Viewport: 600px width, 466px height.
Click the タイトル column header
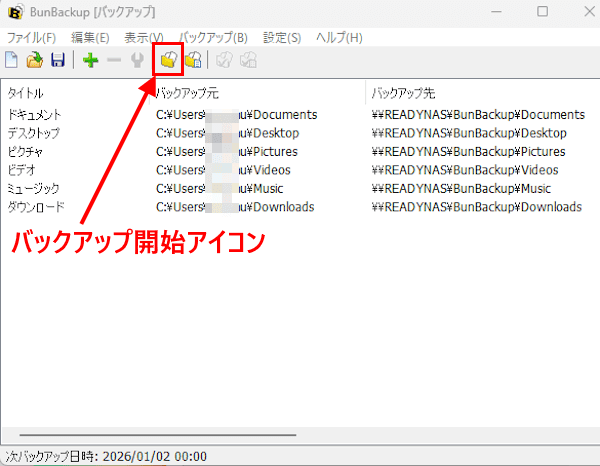(26, 93)
